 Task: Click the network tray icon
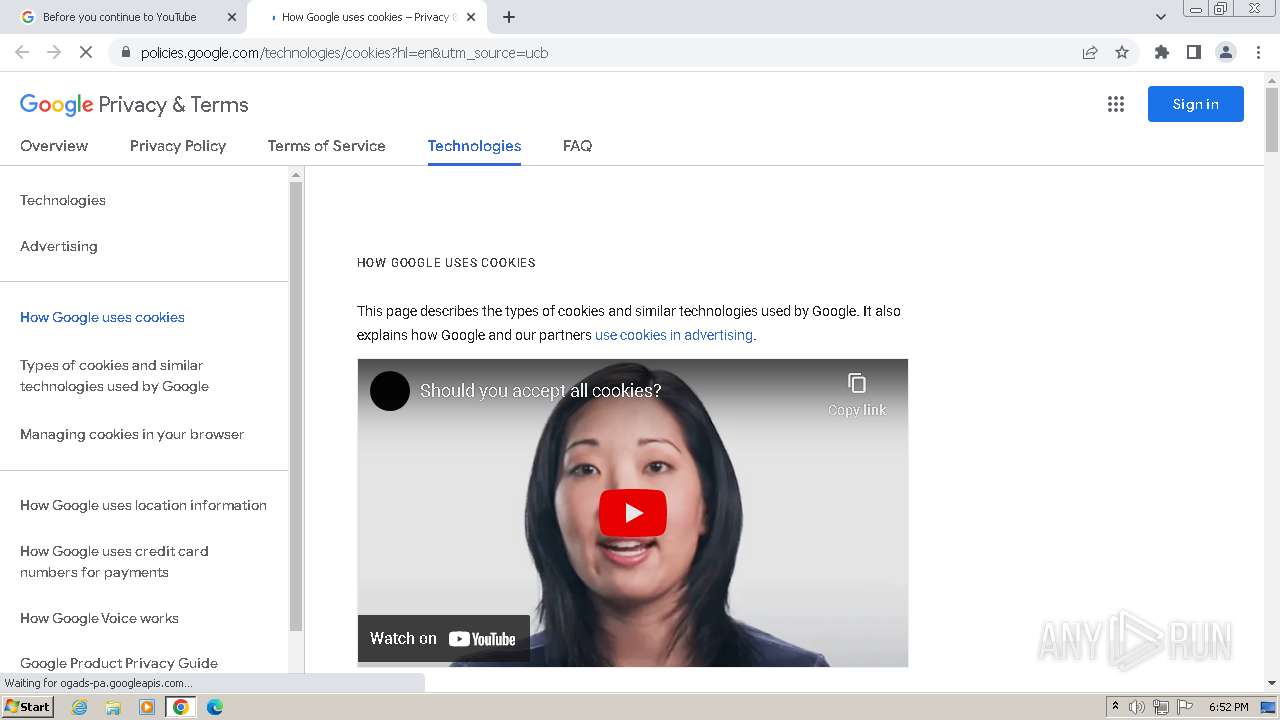click(x=1160, y=707)
